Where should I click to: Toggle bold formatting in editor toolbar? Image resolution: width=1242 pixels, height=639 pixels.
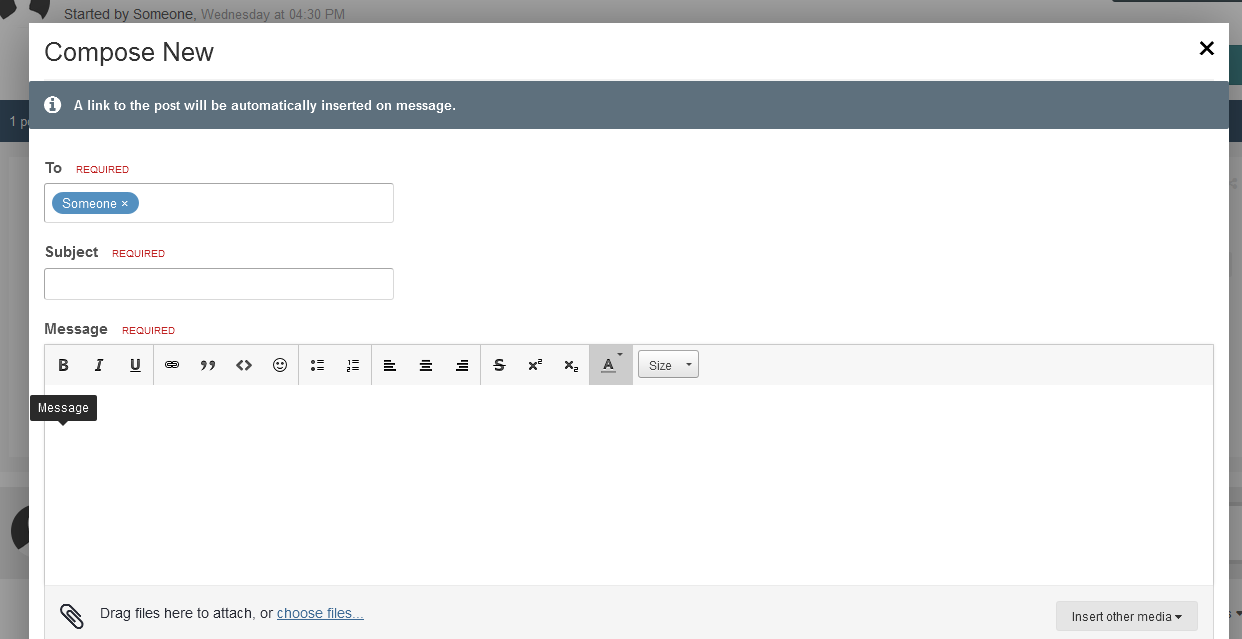(x=63, y=365)
